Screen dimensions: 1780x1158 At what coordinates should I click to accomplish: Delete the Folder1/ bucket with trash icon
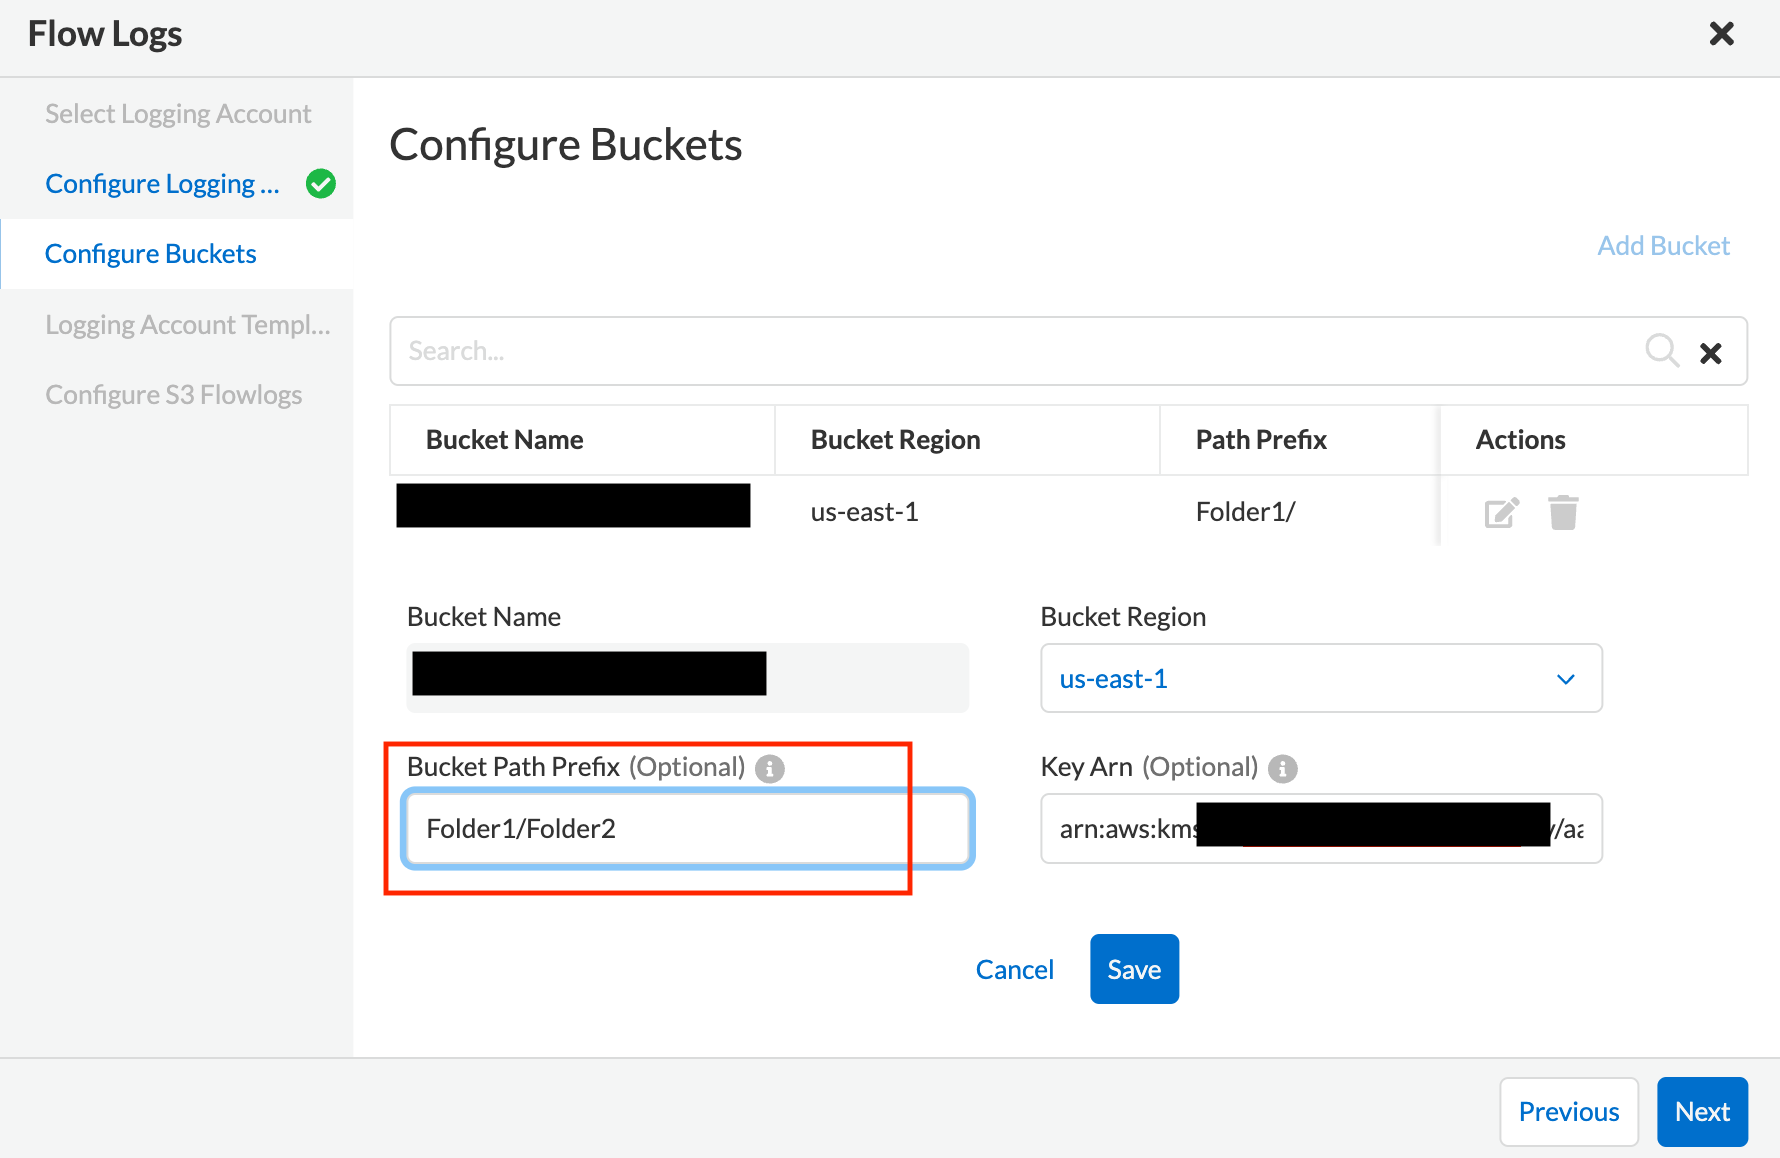coord(1563,513)
